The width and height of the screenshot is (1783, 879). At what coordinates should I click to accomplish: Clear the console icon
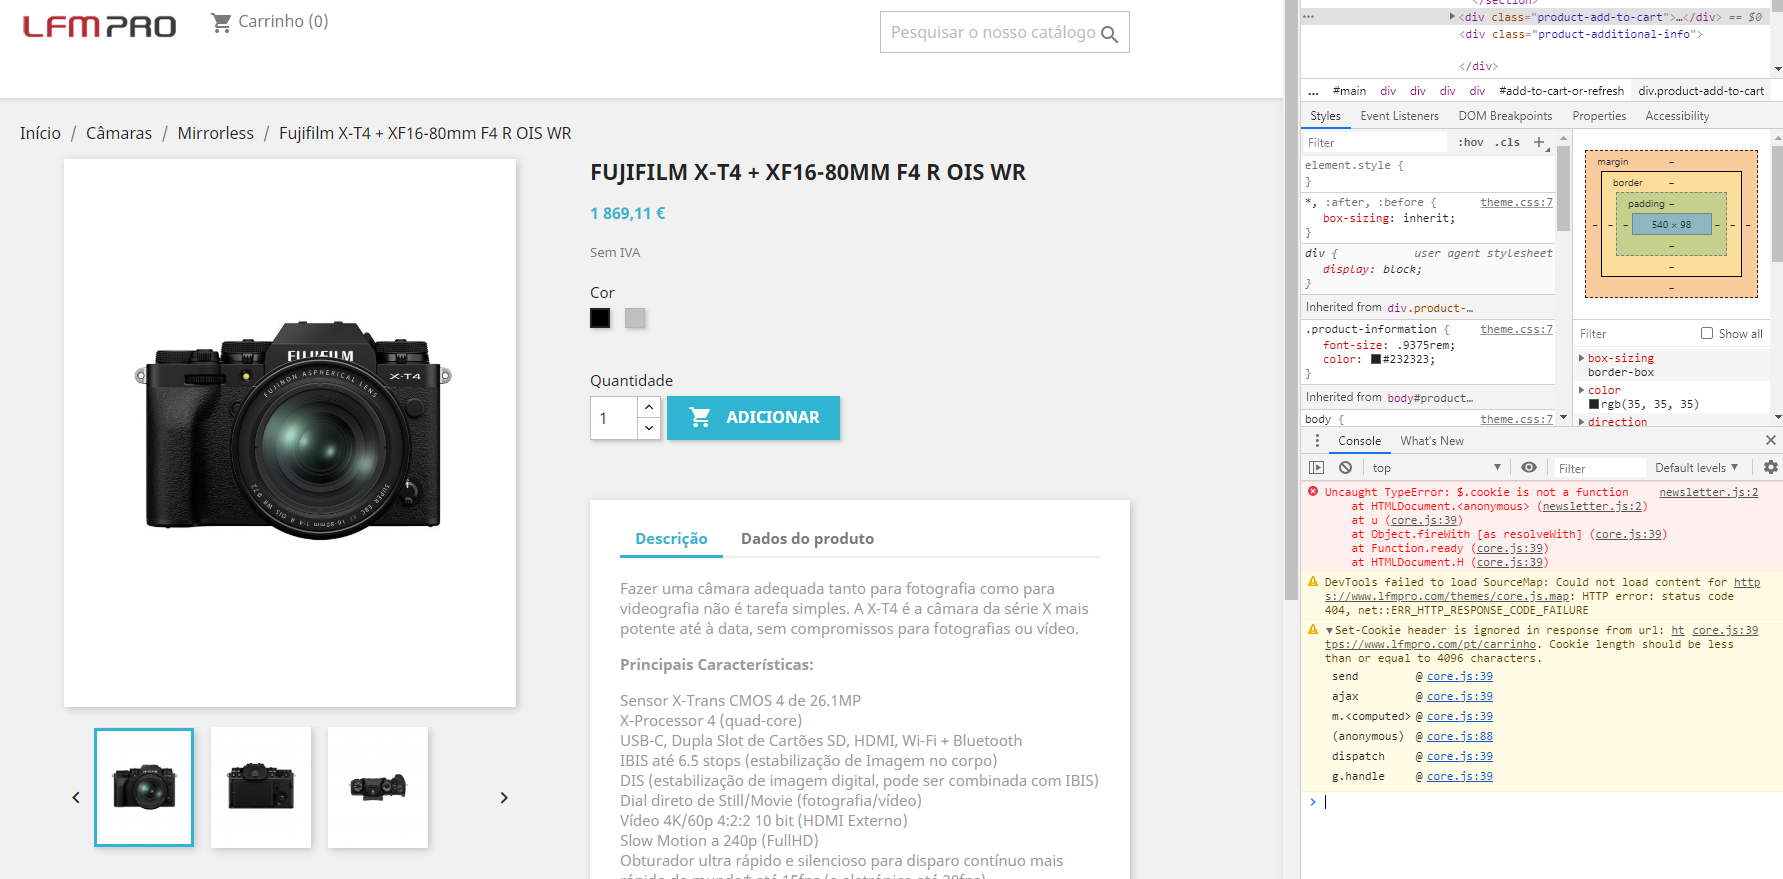tap(1346, 467)
